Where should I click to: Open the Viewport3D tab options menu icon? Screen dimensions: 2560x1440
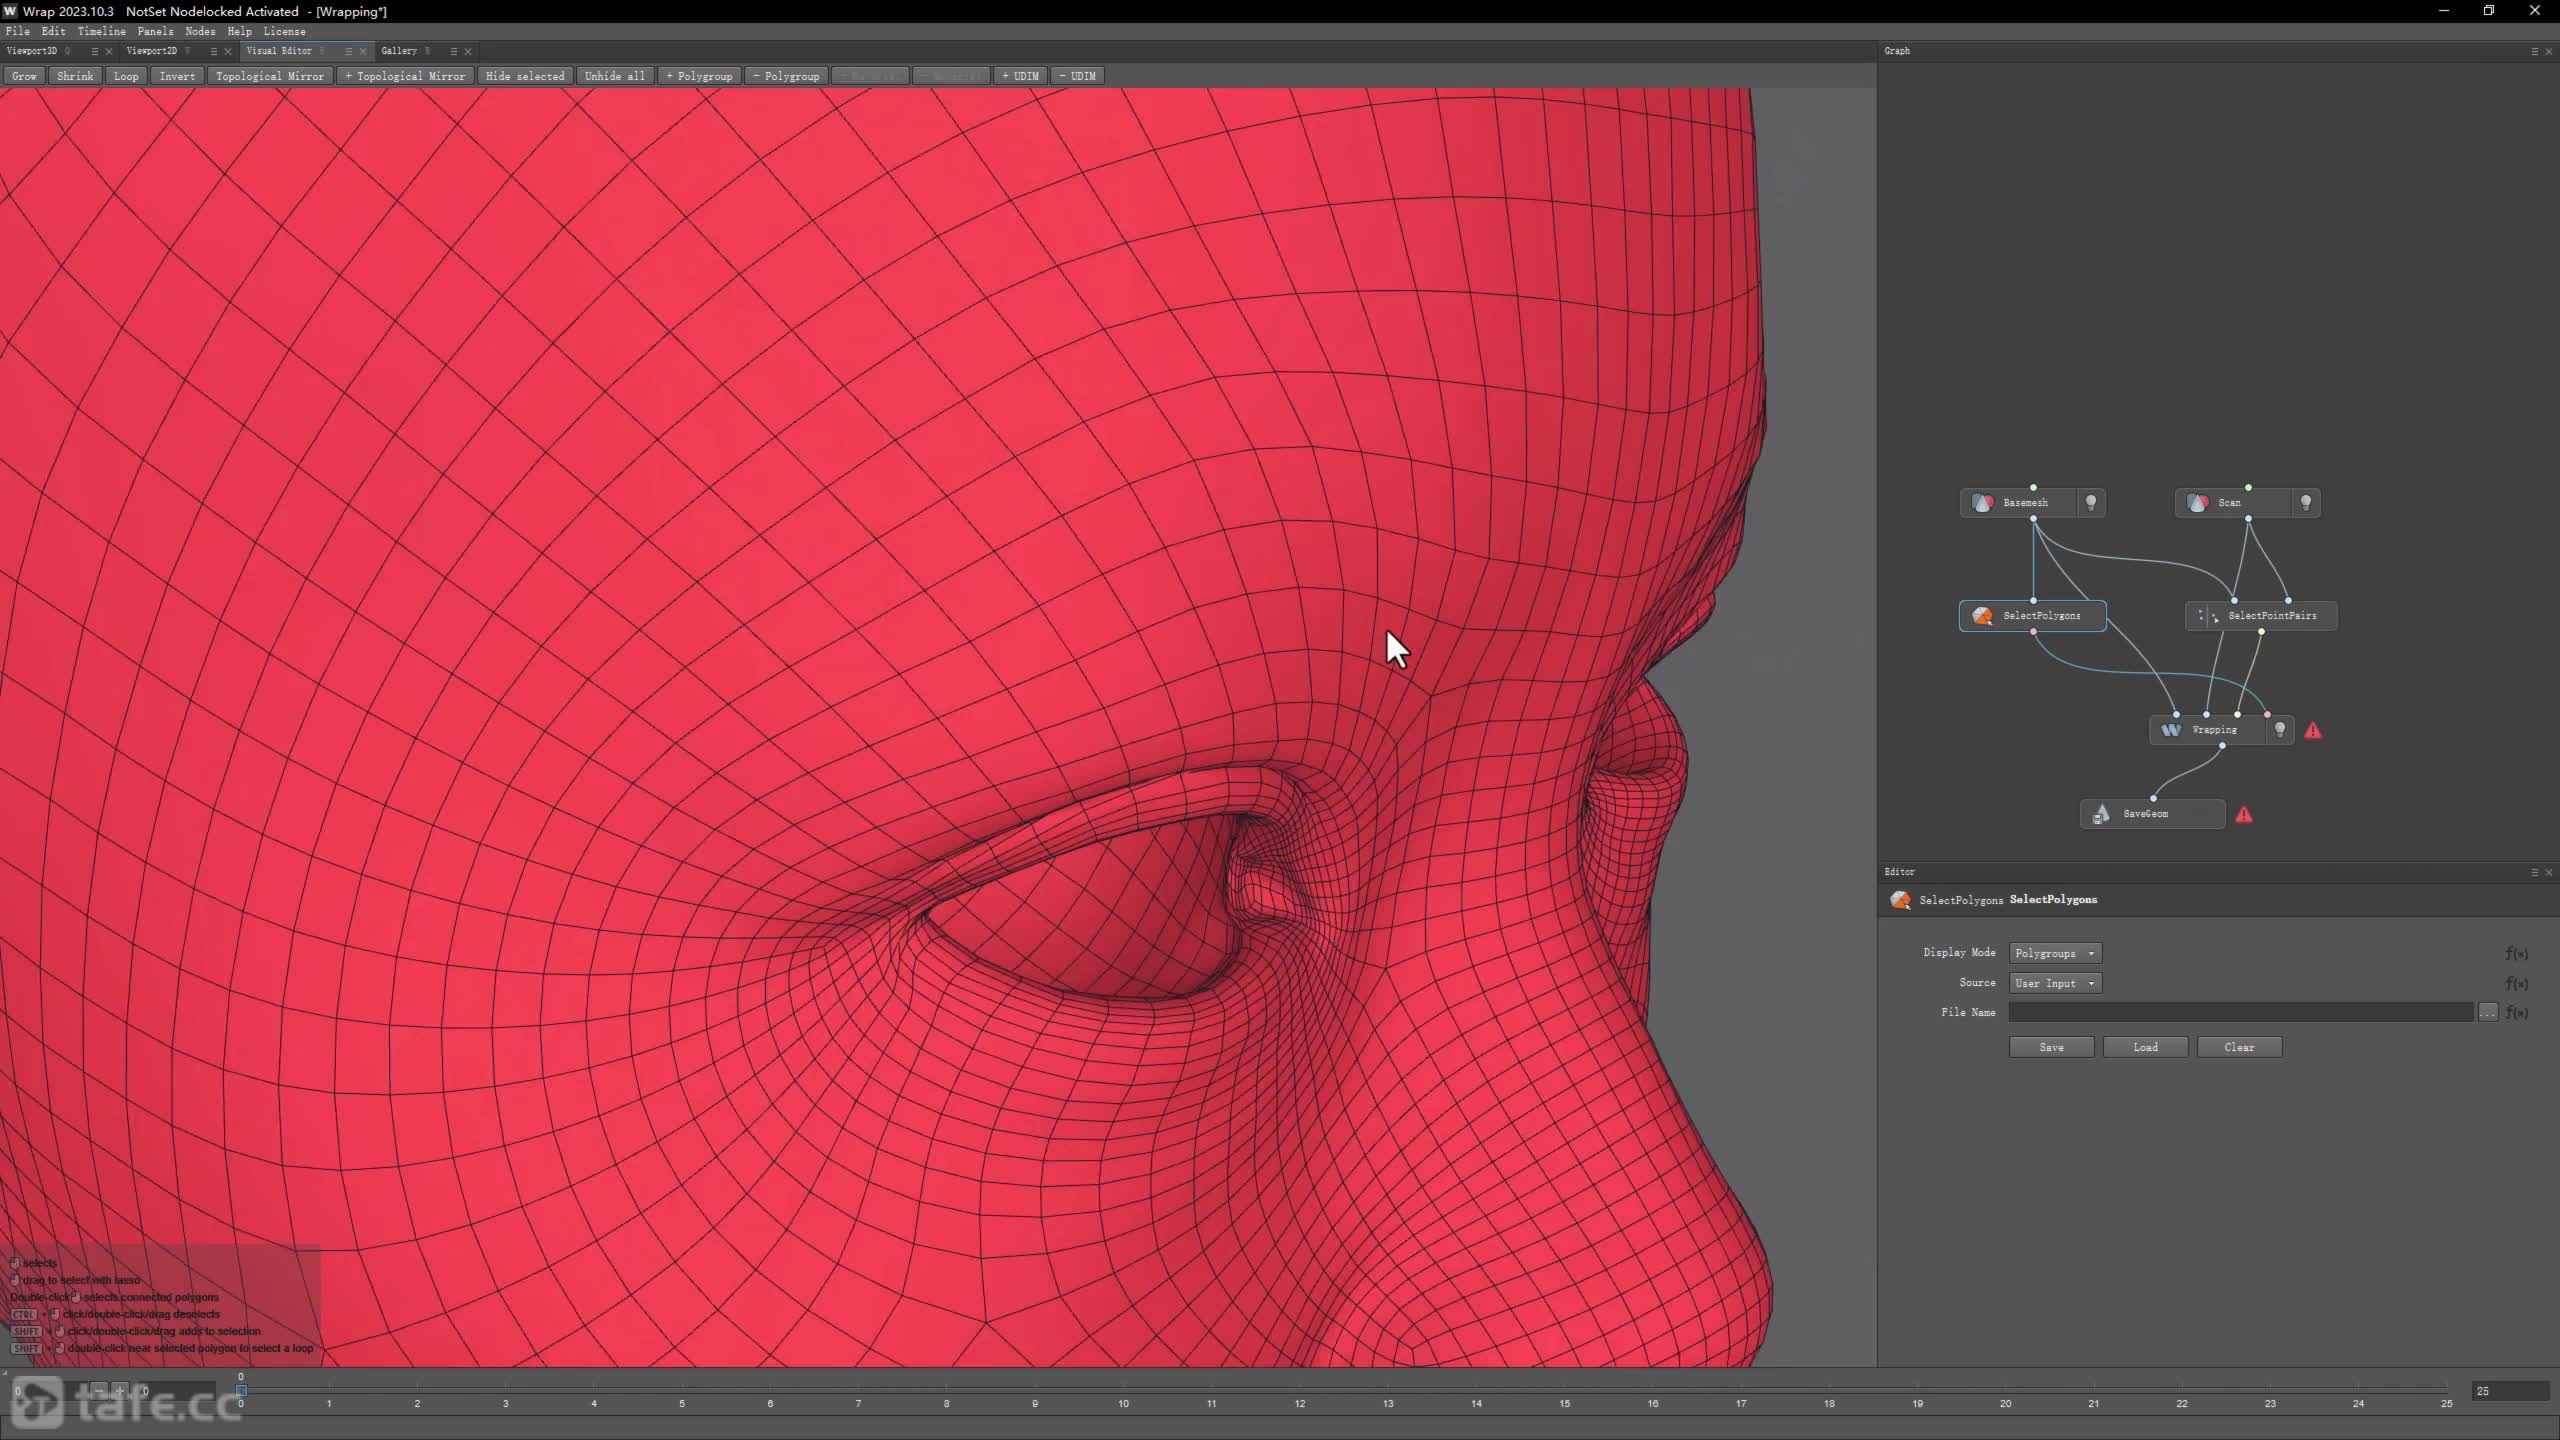tap(95, 51)
